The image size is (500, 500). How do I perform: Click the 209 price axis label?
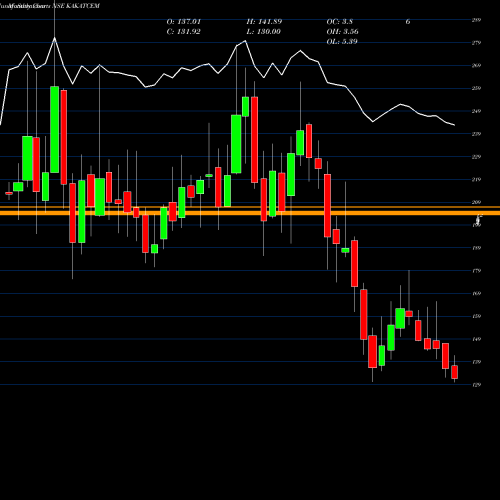pos(476,202)
